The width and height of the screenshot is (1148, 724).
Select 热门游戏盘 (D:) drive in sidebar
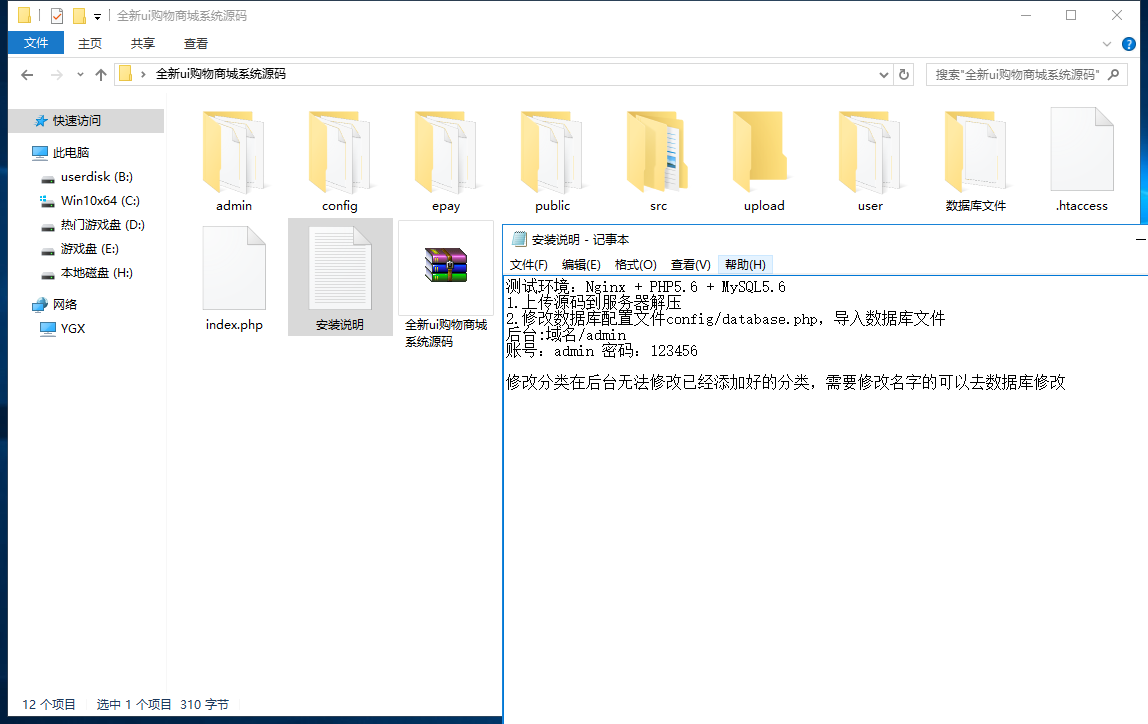[102, 224]
